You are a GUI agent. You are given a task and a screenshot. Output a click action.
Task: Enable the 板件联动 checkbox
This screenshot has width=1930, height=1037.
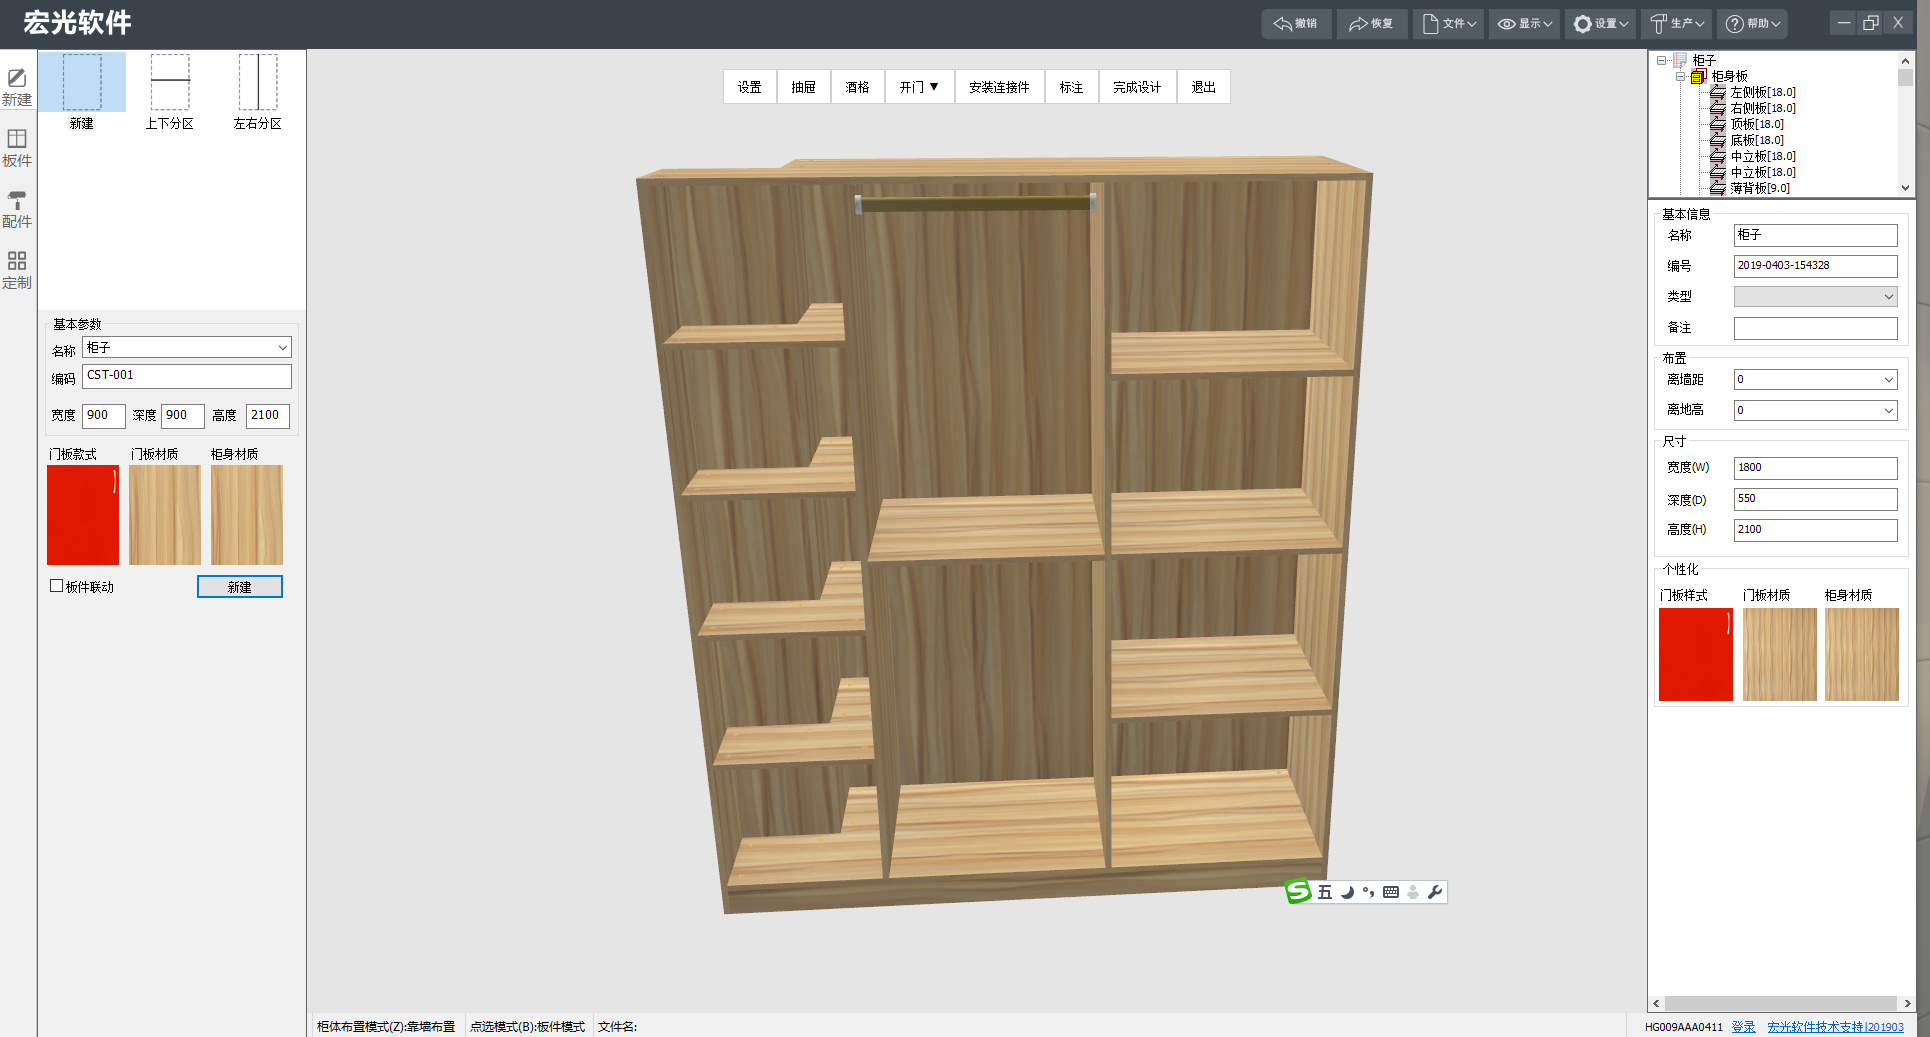click(x=57, y=586)
